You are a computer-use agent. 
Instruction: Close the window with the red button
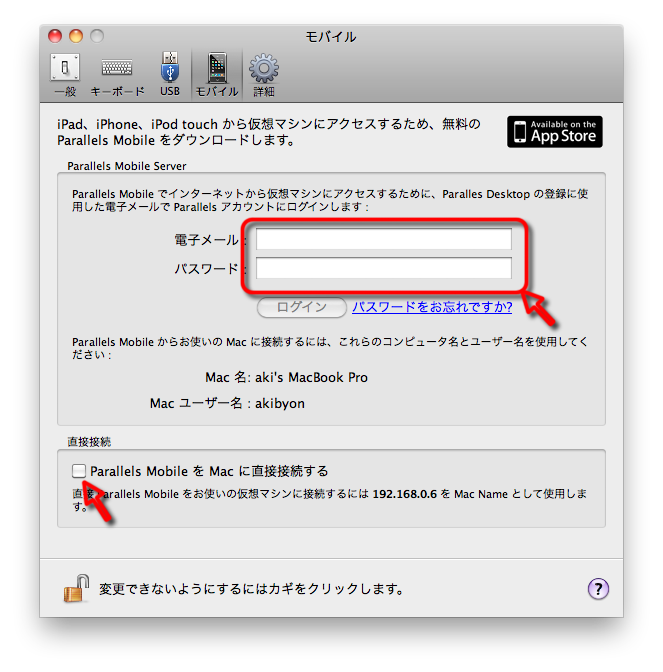tap(55, 36)
